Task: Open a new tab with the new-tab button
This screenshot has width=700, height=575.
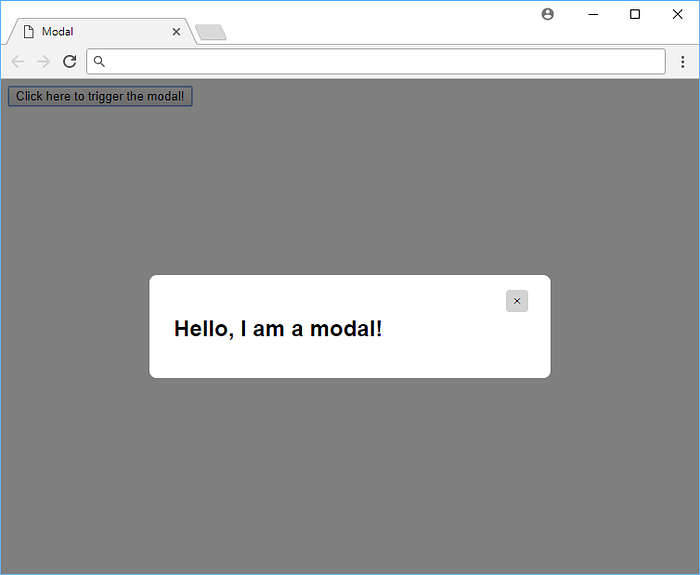Action: point(211,32)
